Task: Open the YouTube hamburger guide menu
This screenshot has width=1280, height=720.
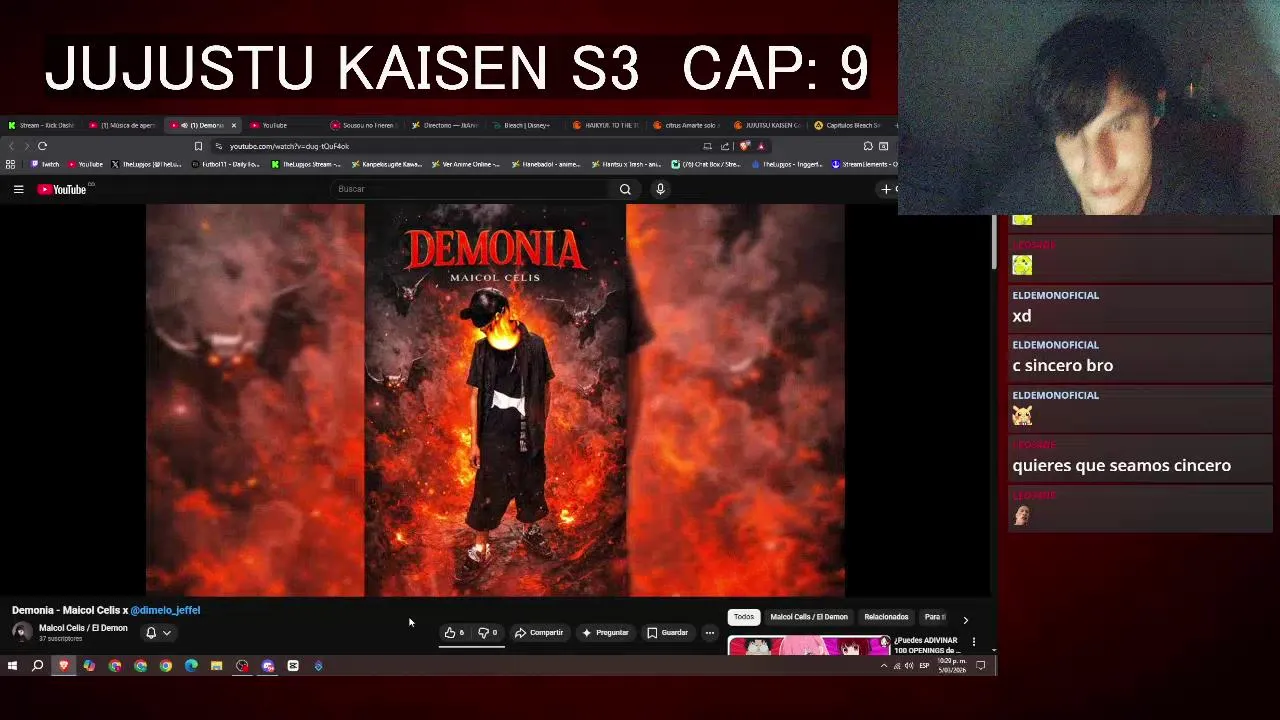Action: (18, 189)
